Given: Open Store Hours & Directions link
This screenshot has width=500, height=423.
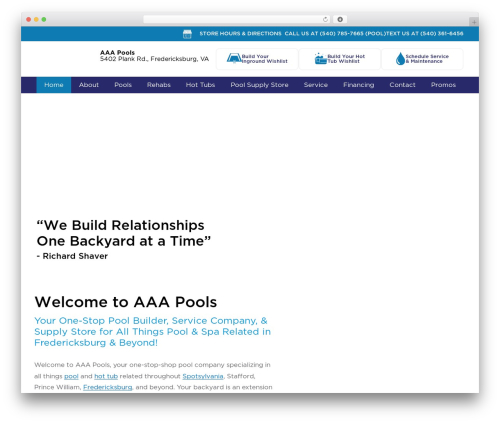Looking at the screenshot, I should pos(240,34).
